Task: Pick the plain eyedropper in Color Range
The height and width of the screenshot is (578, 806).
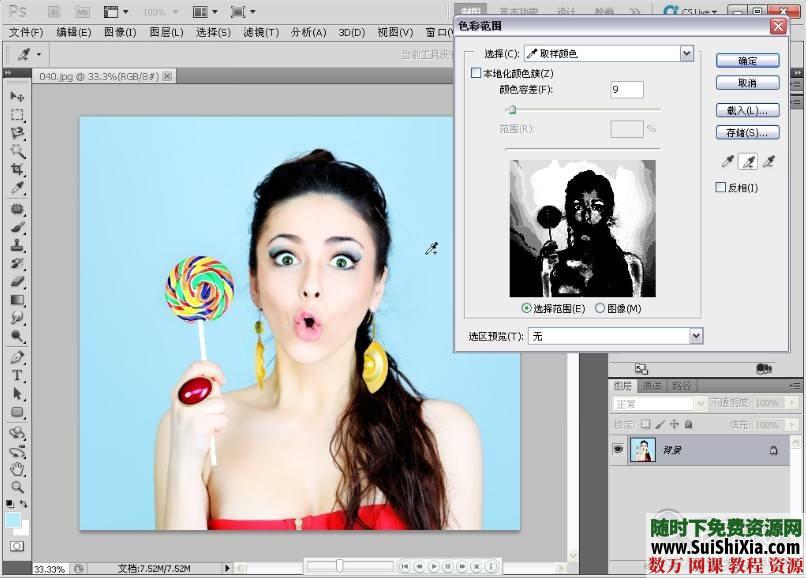Action: [727, 162]
